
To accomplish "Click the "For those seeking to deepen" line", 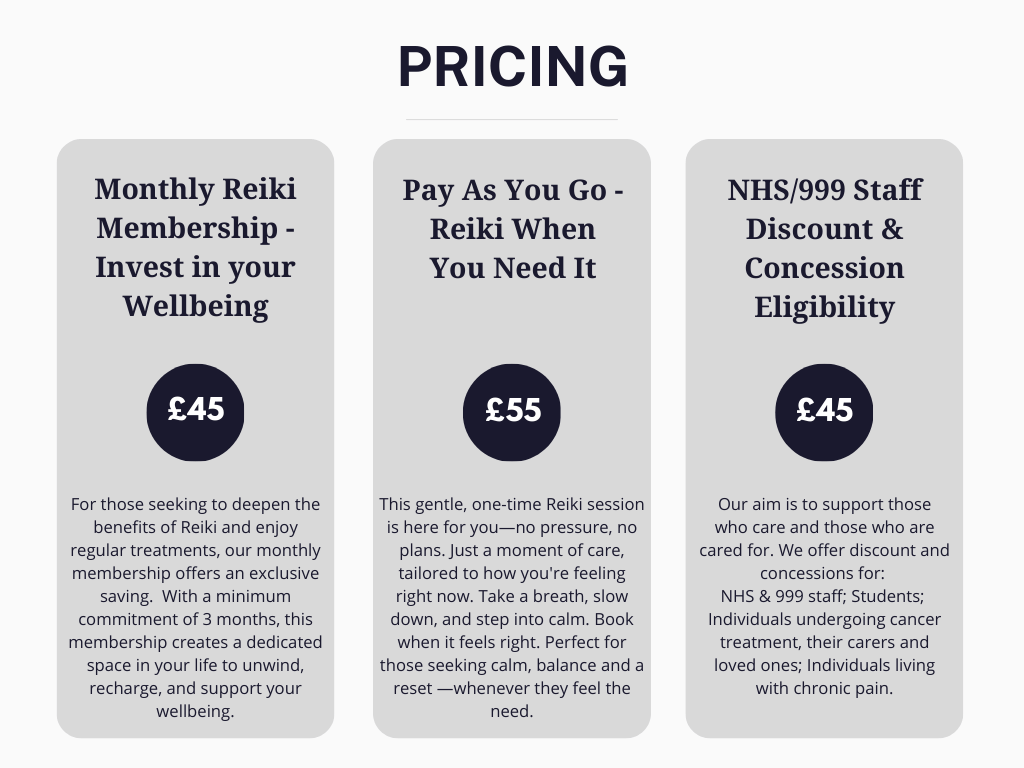I will tap(196, 504).
